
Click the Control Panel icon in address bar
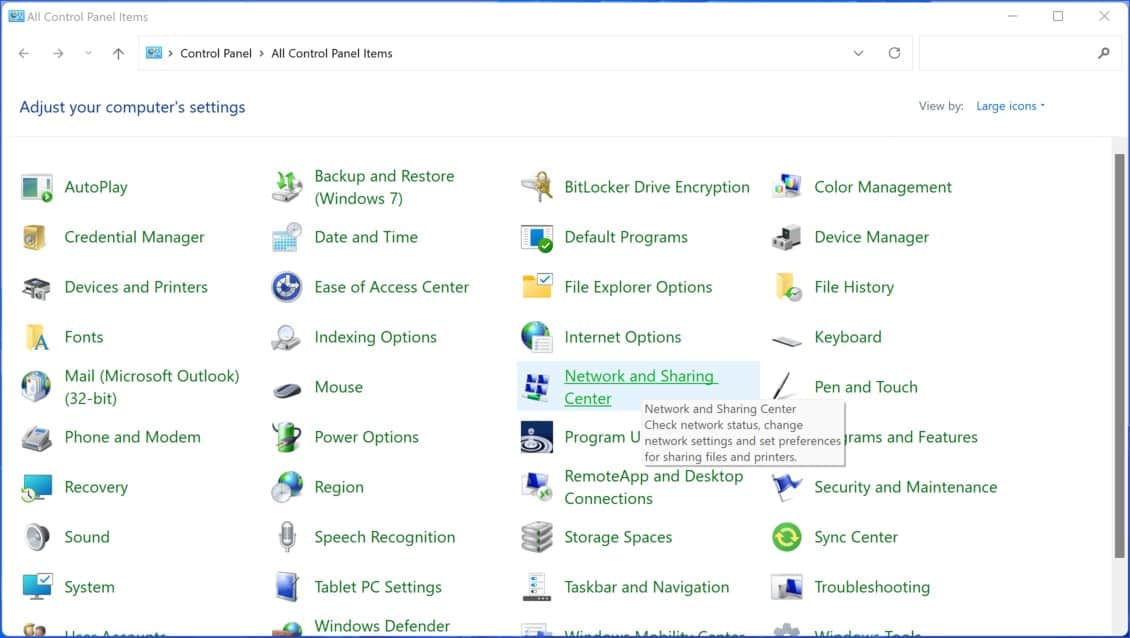coord(154,53)
